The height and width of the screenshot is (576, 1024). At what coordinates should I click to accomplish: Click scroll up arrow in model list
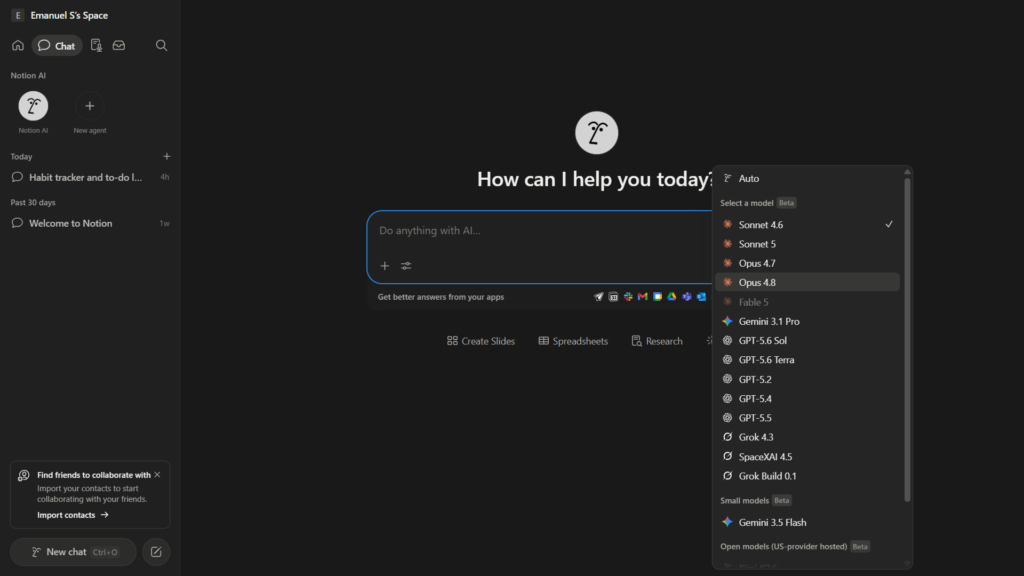click(x=907, y=172)
